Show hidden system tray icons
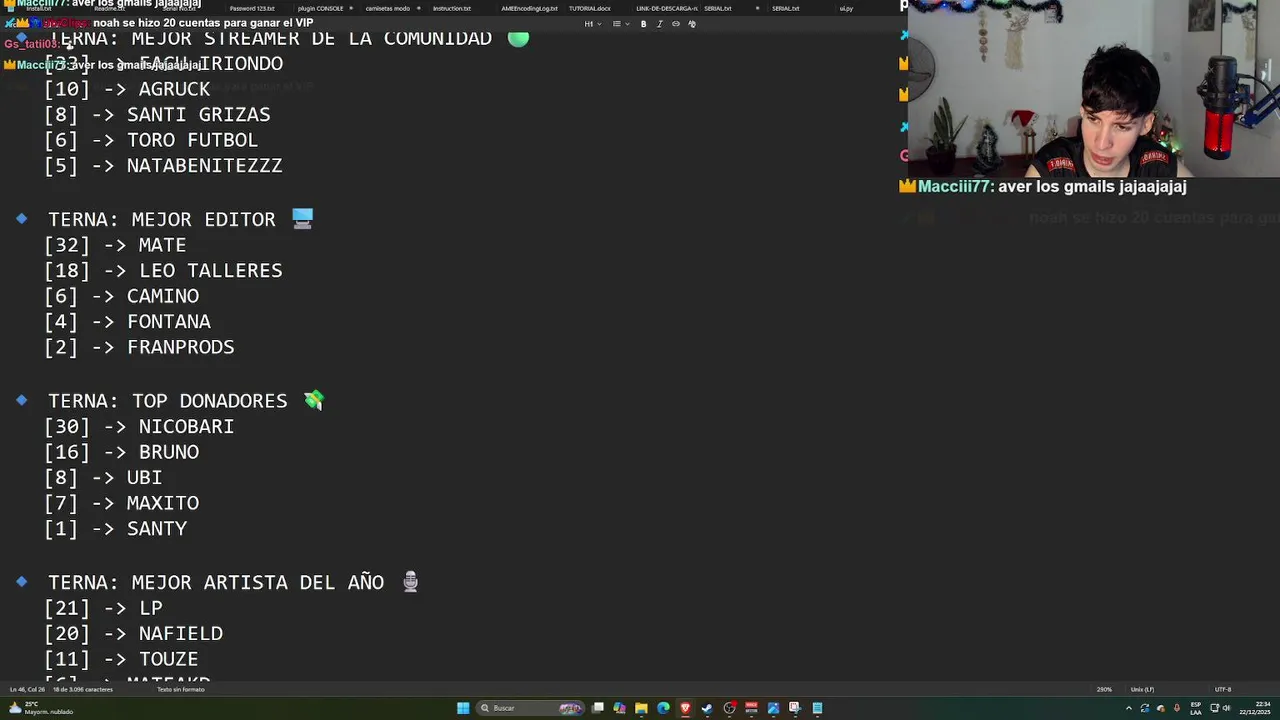 click(1129, 708)
